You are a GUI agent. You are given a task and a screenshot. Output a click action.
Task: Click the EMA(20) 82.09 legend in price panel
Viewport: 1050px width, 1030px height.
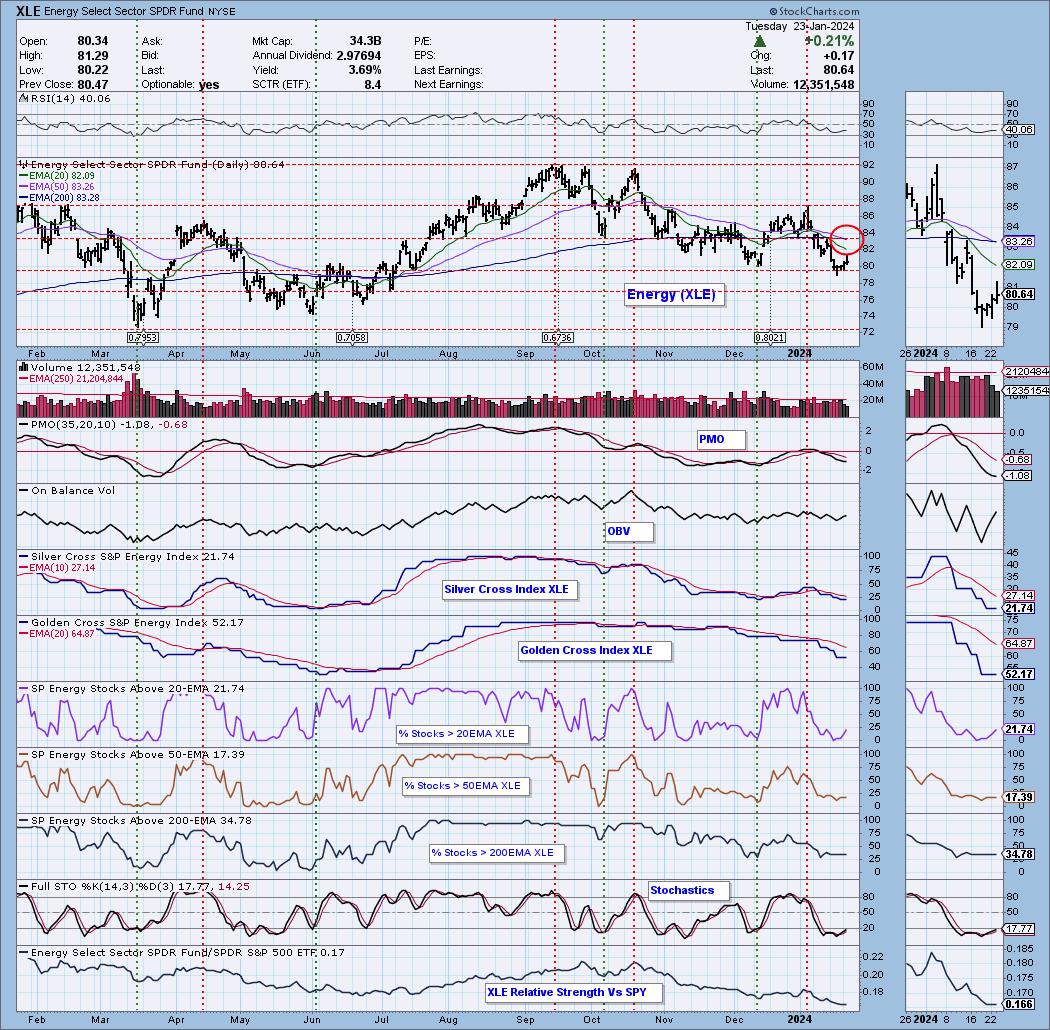point(56,175)
